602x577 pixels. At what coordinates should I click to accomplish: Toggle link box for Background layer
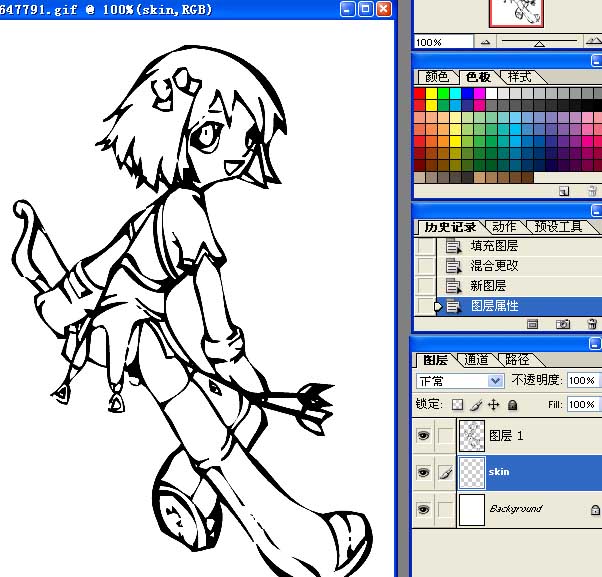445,509
